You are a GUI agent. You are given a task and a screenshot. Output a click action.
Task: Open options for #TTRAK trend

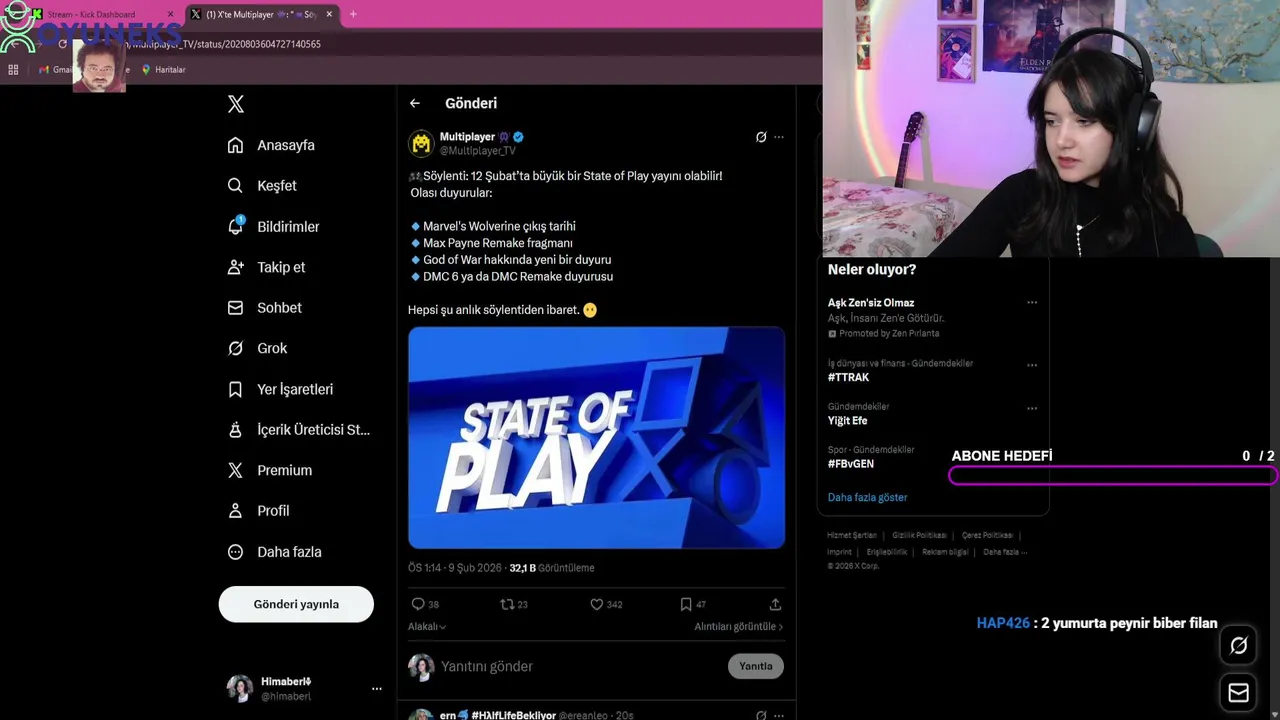(x=1032, y=365)
